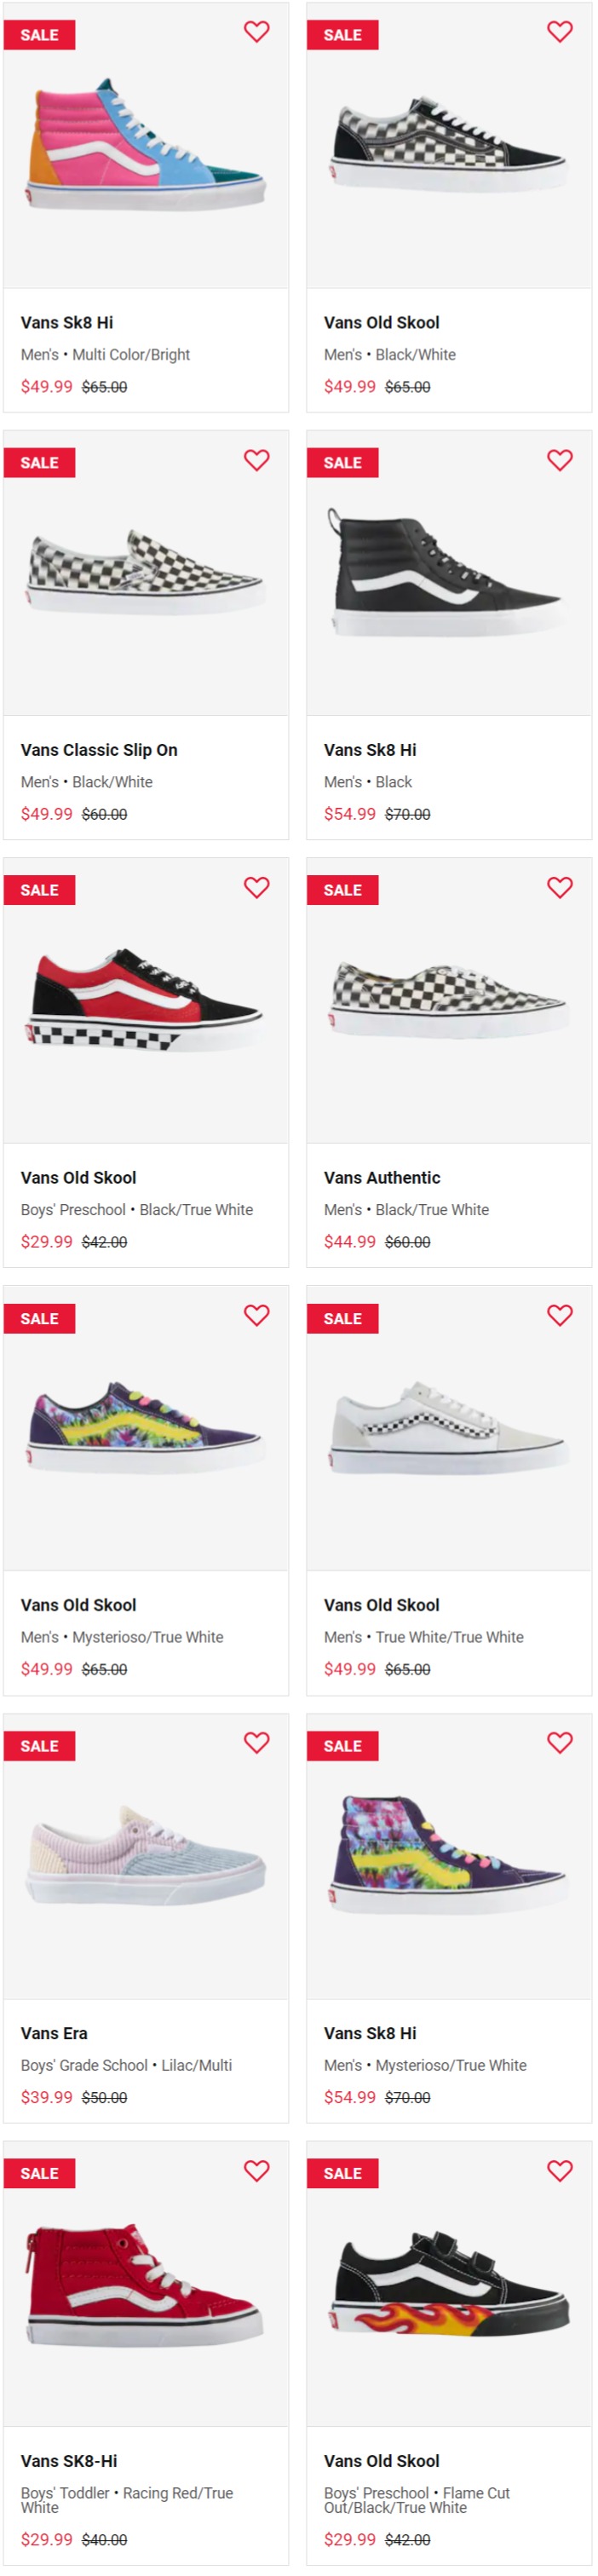This screenshot has width=598, height=2576.
Task: Click the $54.99 price on black Sk8 Hi
Action: [x=350, y=815]
